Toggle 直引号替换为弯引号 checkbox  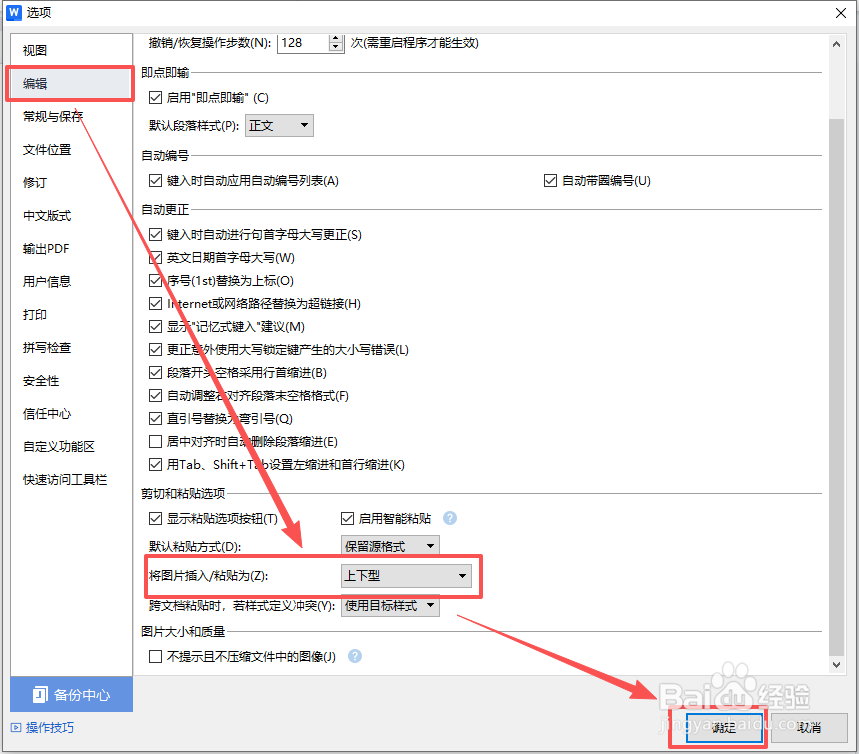[156, 419]
